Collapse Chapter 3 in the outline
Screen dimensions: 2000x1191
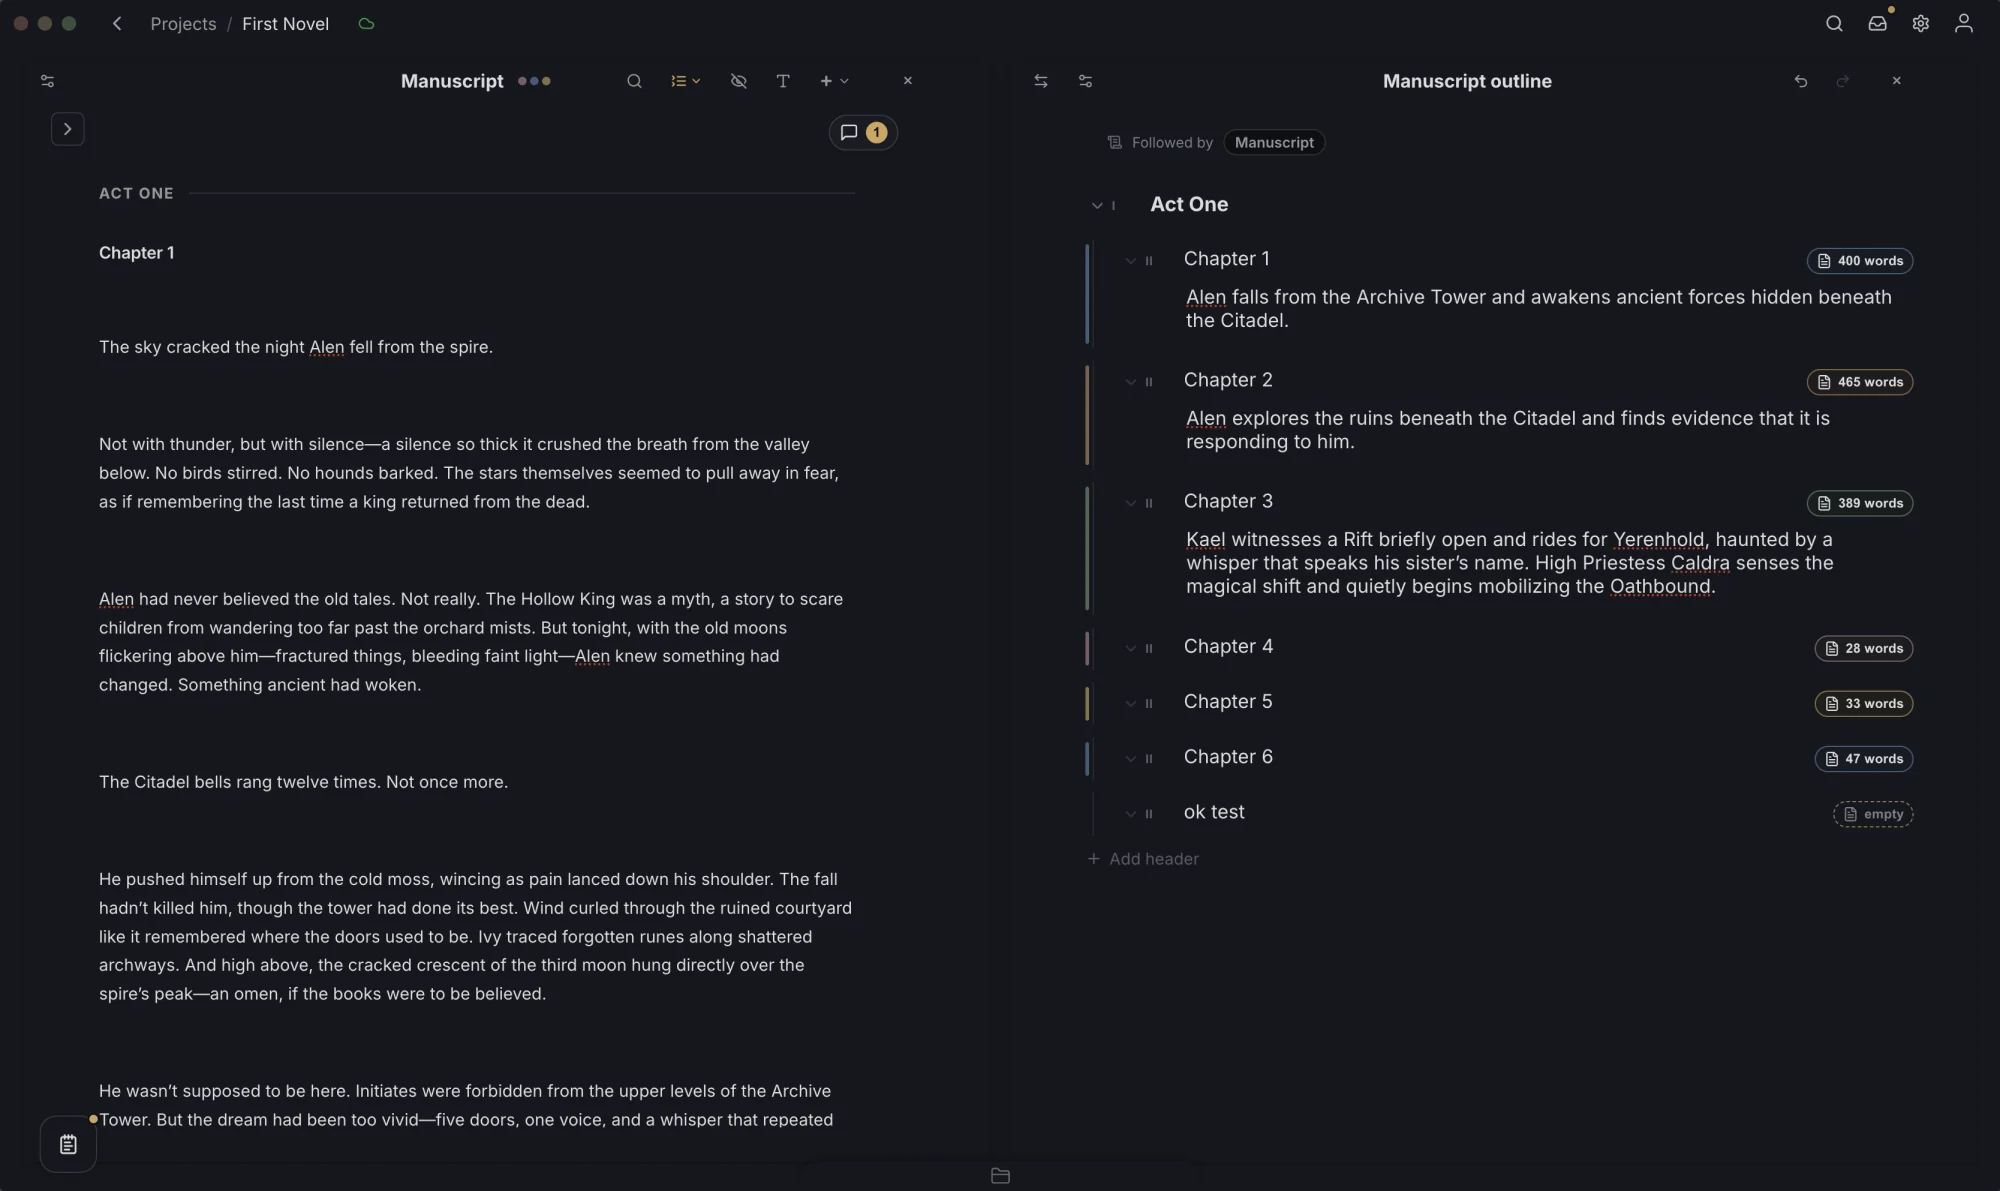[x=1131, y=503]
